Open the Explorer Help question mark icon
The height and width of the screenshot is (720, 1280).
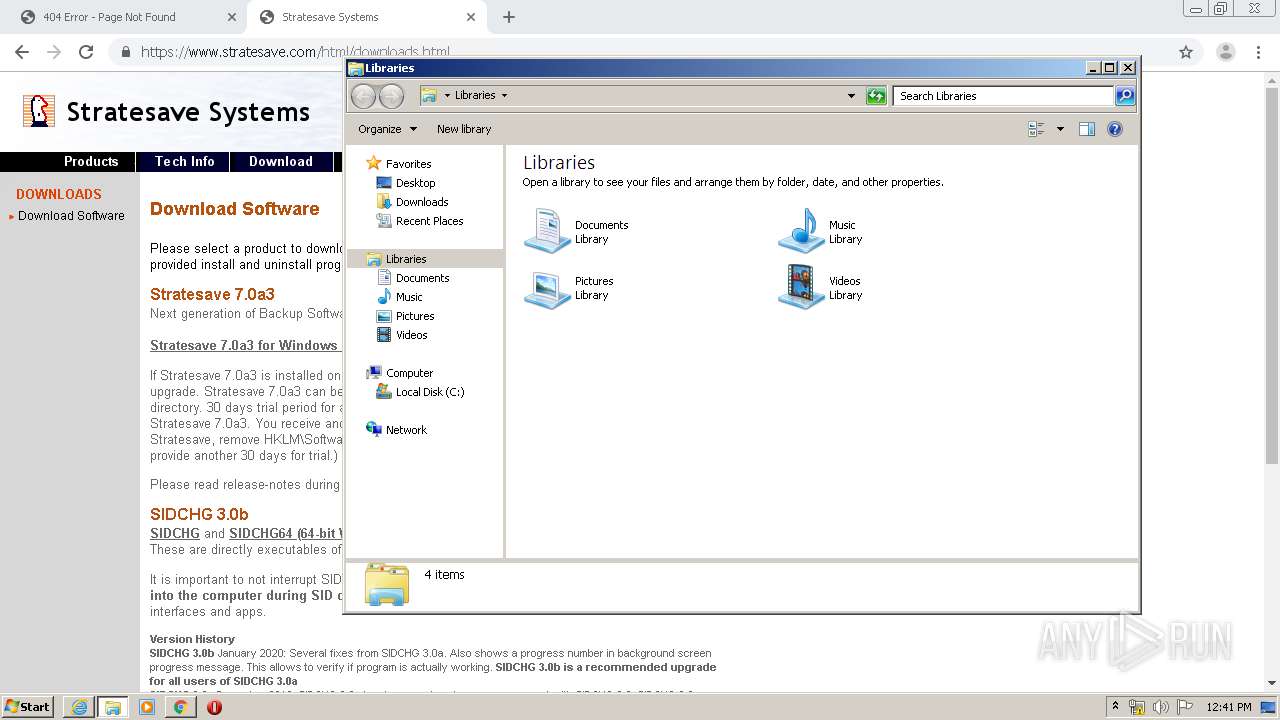pyautogui.click(x=1115, y=129)
